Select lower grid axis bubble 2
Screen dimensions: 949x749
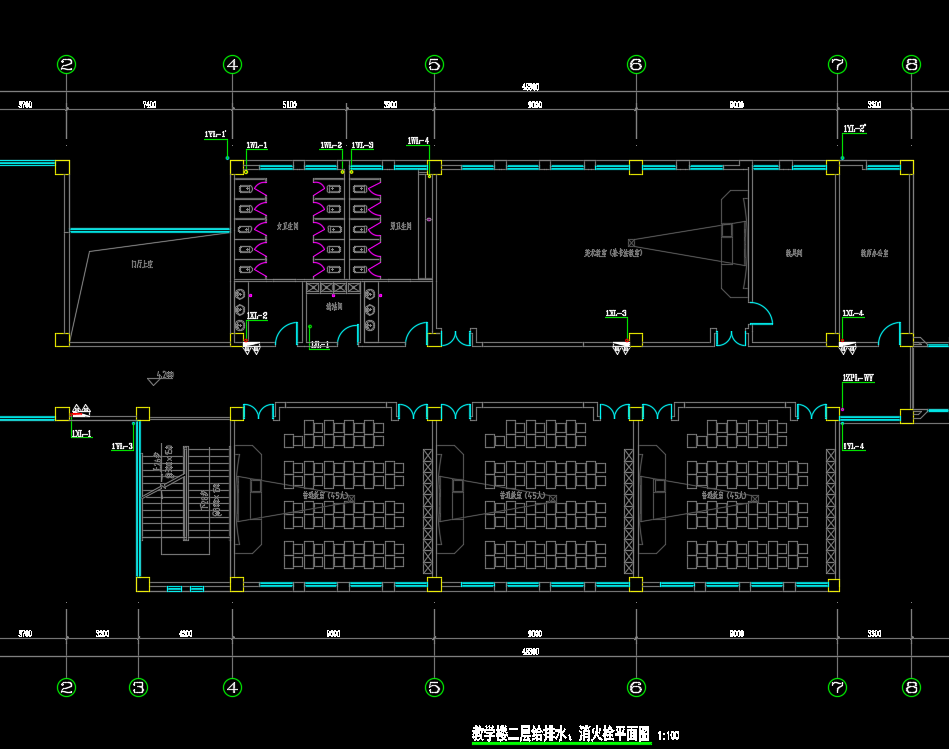[67, 687]
